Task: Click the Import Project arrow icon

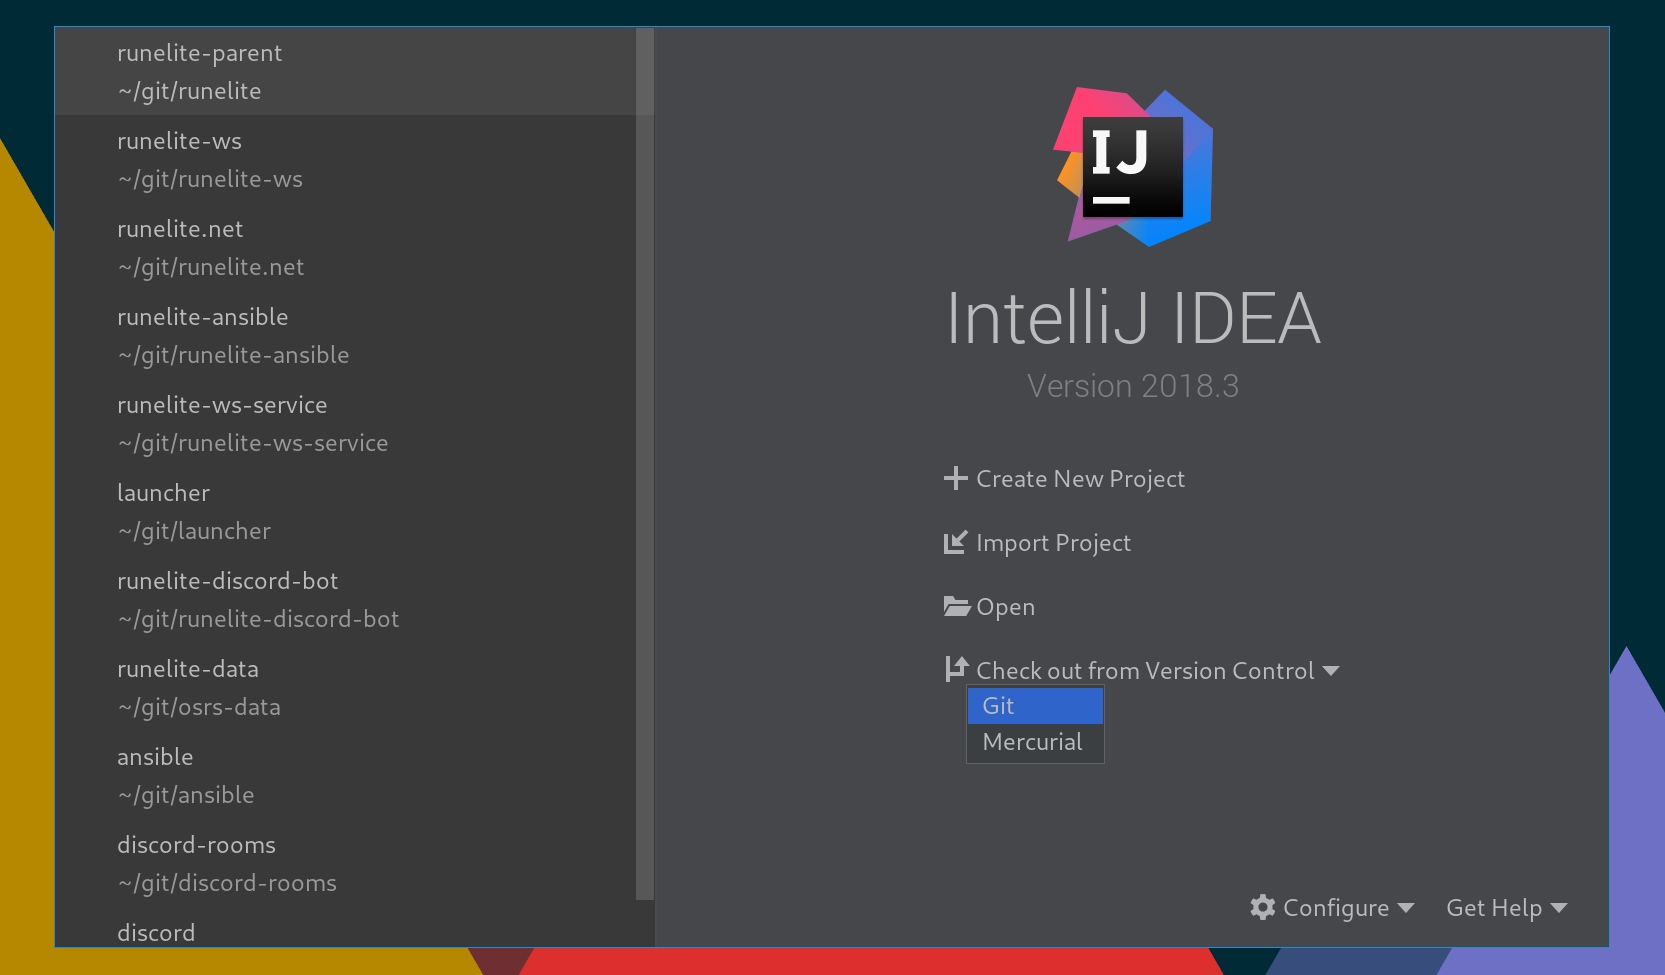Action: 955,542
